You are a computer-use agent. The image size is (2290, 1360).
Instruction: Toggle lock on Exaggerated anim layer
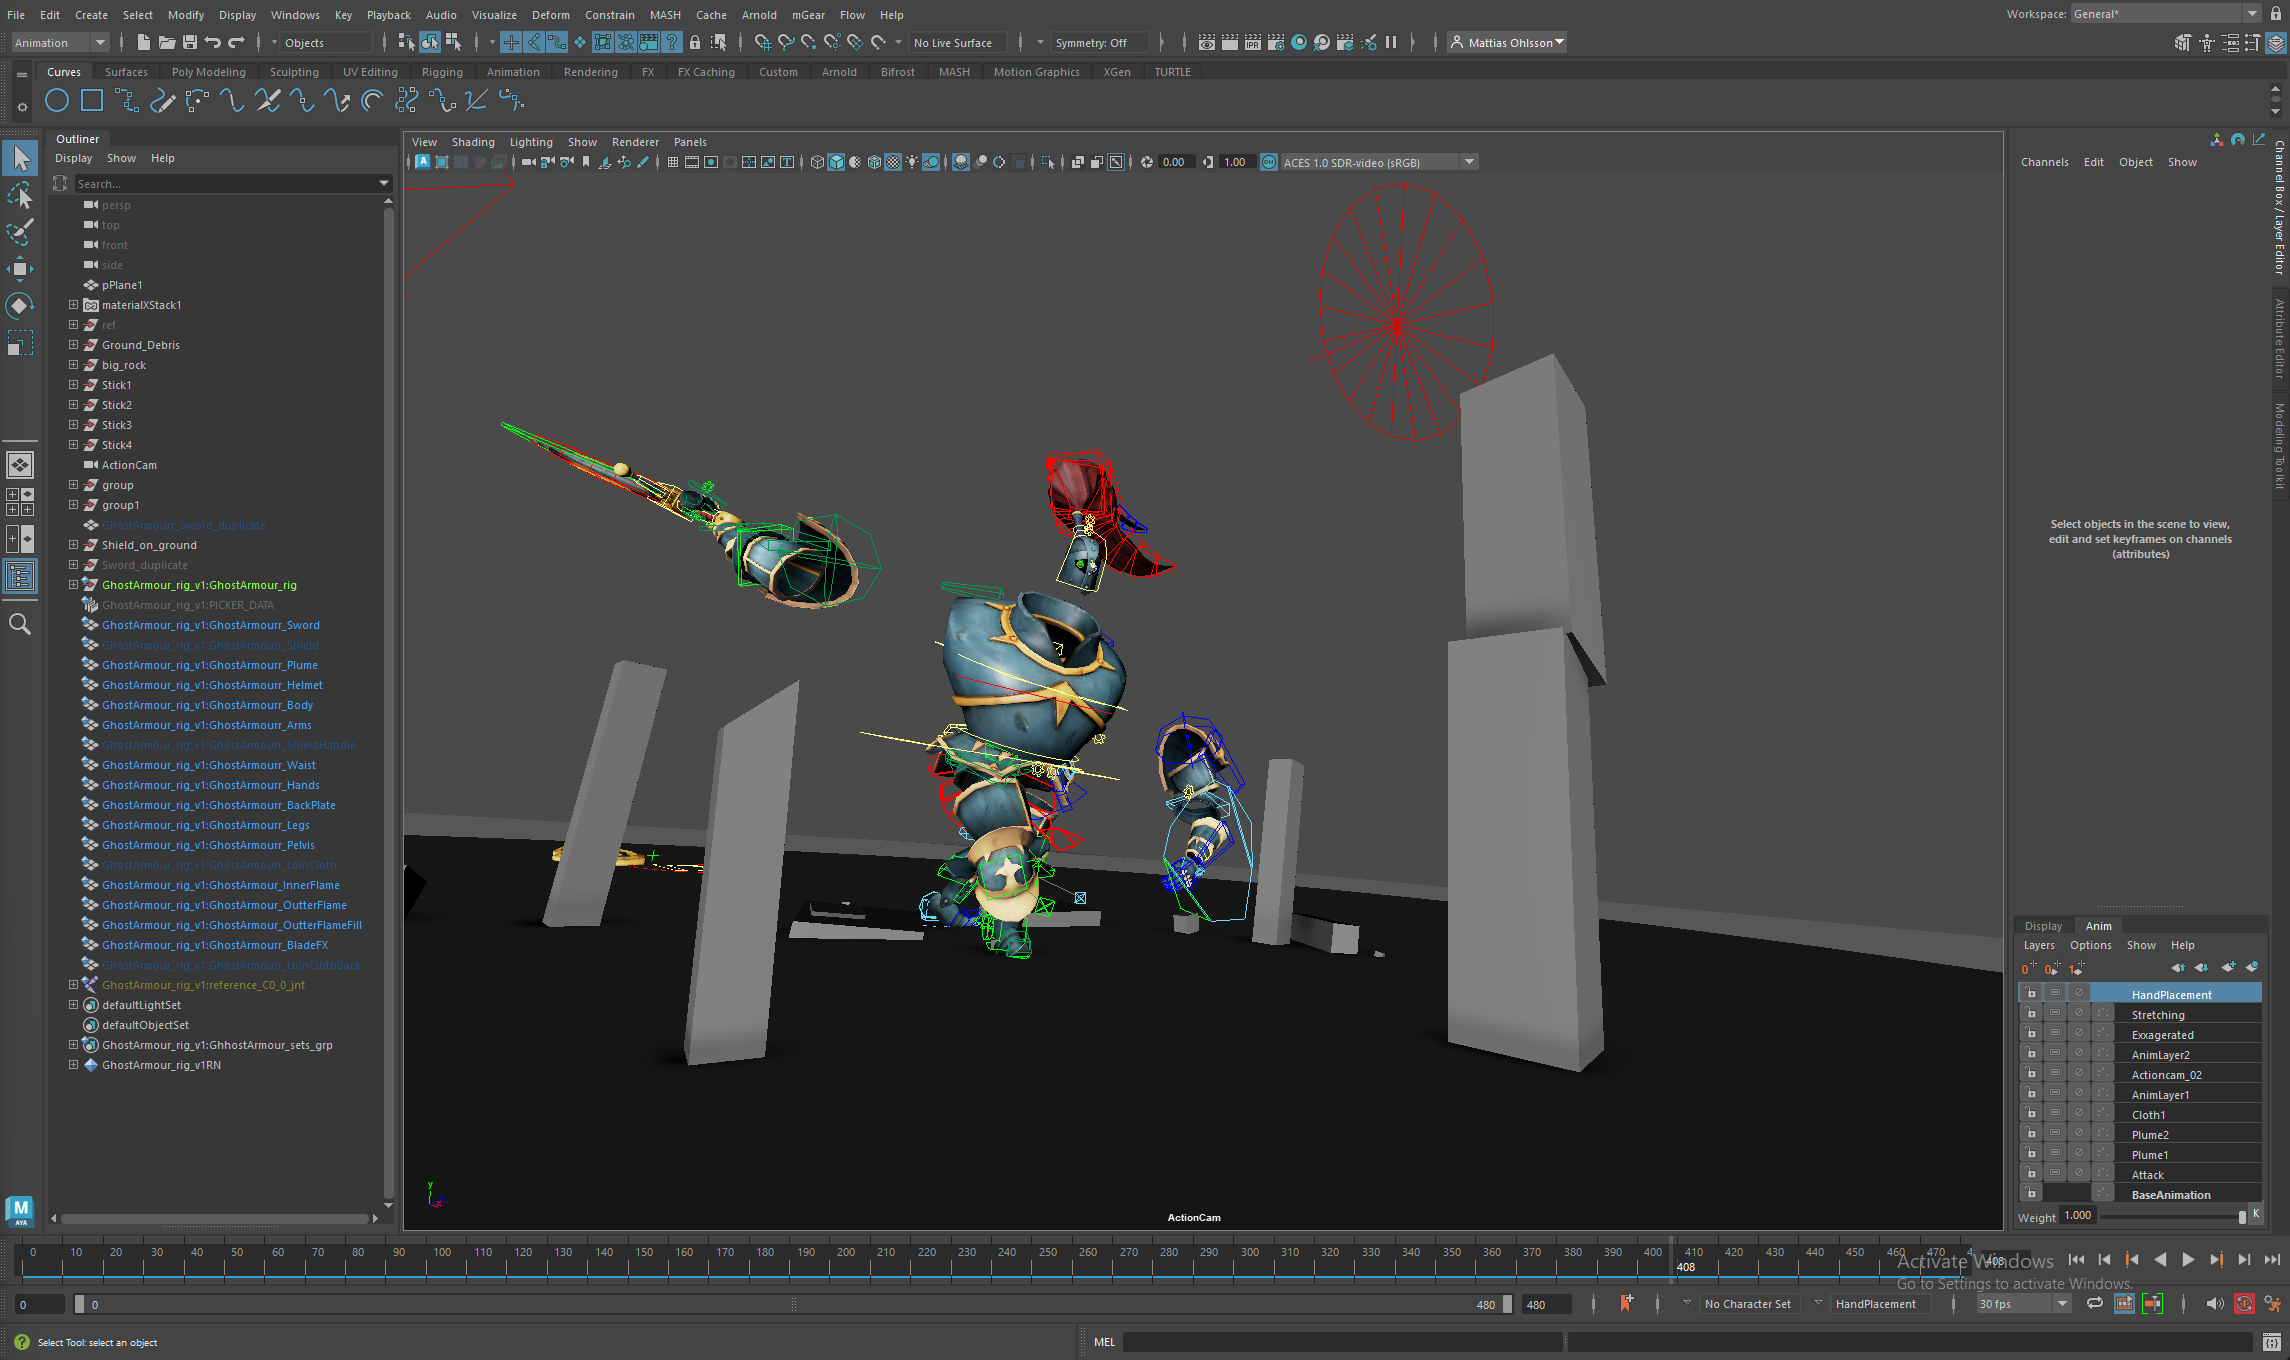point(2031,1034)
